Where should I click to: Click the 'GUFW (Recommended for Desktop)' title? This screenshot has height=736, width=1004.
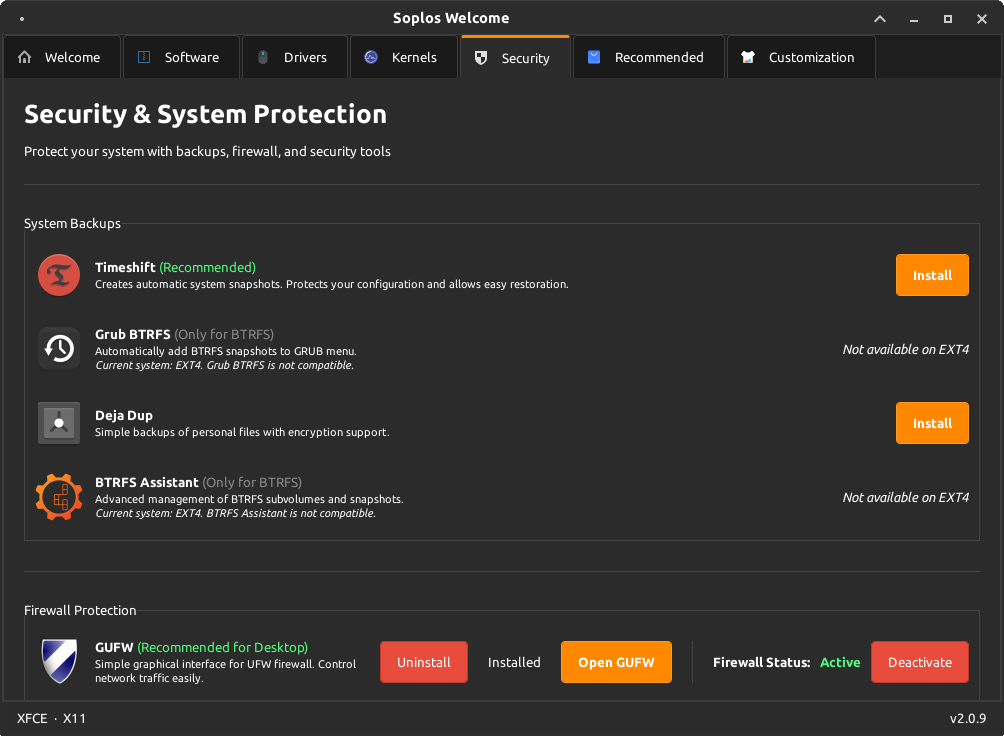[202, 648]
